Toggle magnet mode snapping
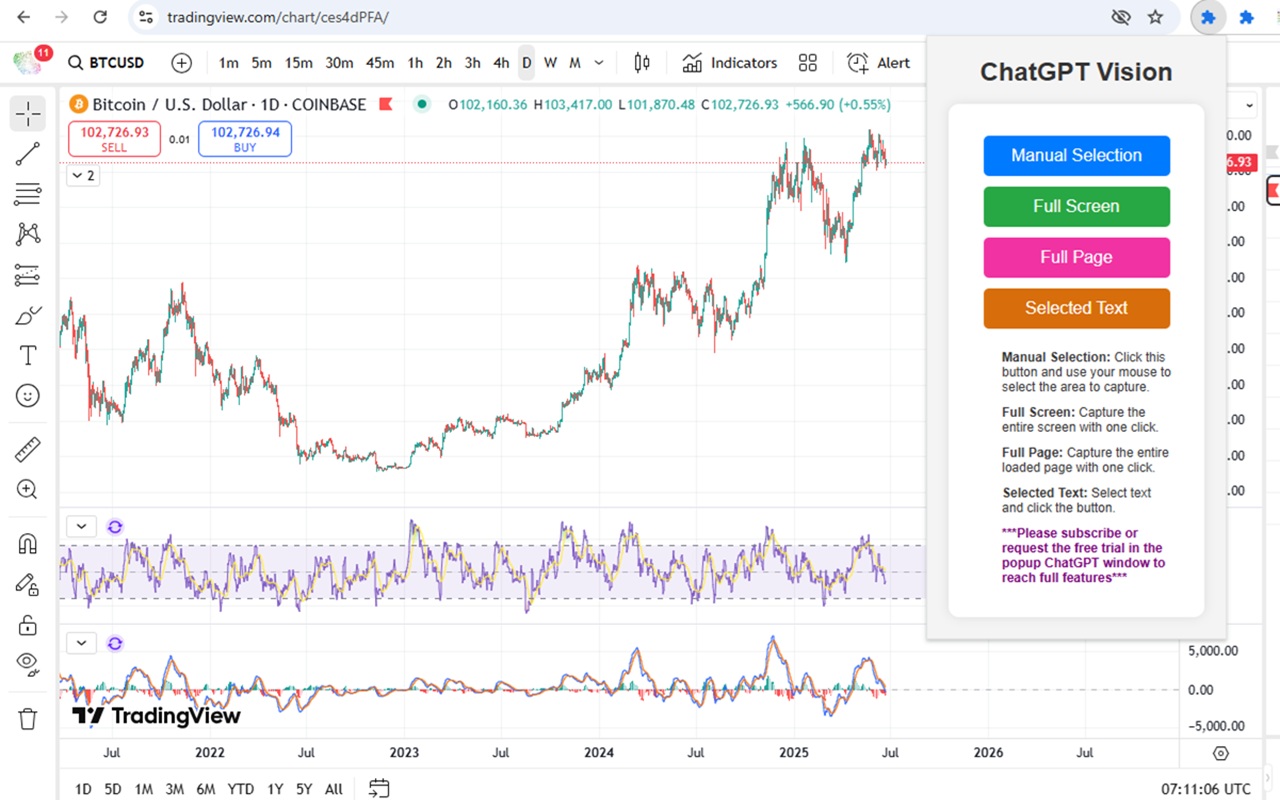 27,543
